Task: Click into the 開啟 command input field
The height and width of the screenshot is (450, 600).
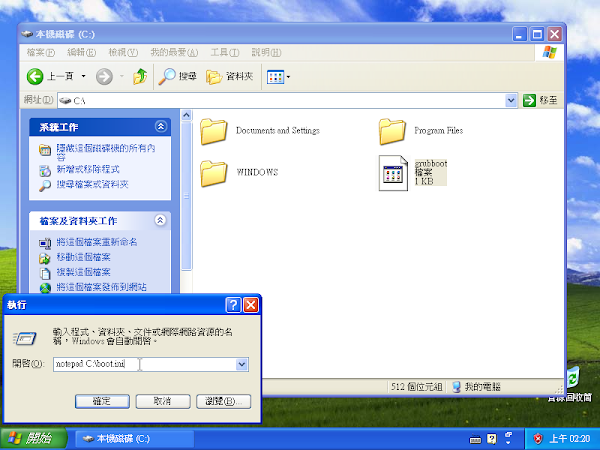Action: pyautogui.click(x=145, y=364)
